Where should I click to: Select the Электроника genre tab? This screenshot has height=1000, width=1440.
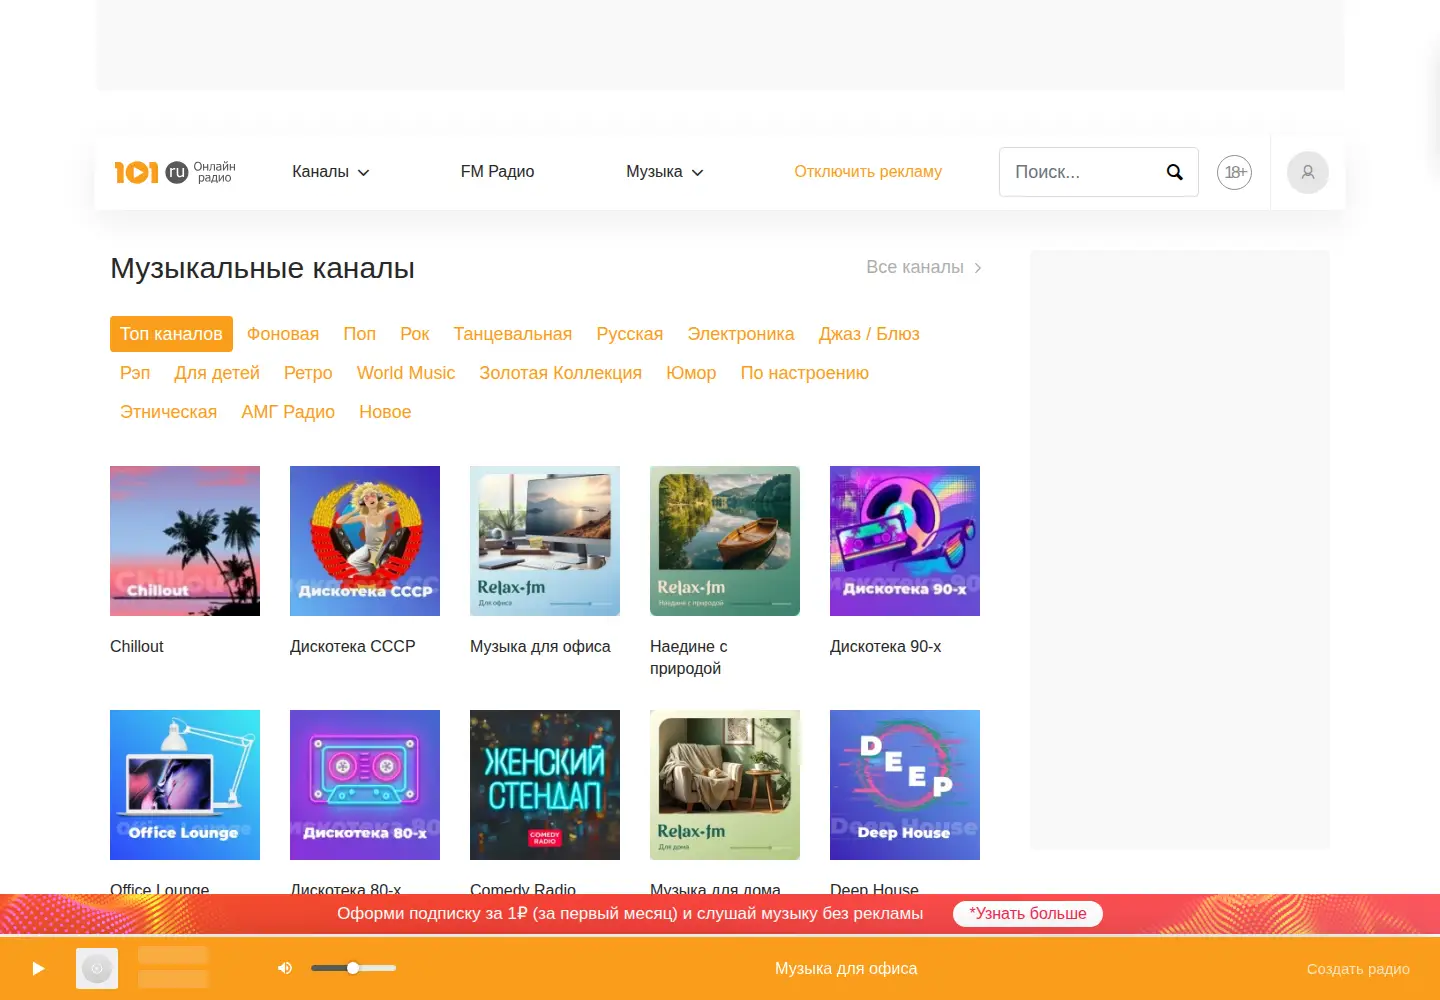click(x=740, y=334)
